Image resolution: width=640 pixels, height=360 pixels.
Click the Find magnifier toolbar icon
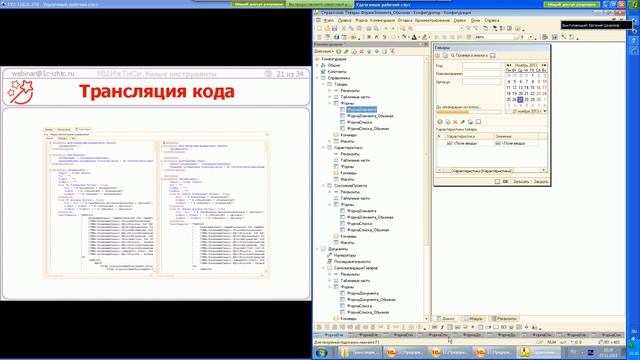tap(402, 29)
